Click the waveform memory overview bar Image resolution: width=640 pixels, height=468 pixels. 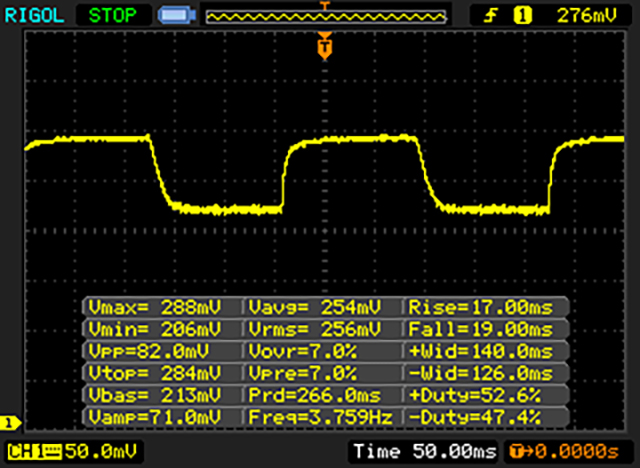pos(326,16)
